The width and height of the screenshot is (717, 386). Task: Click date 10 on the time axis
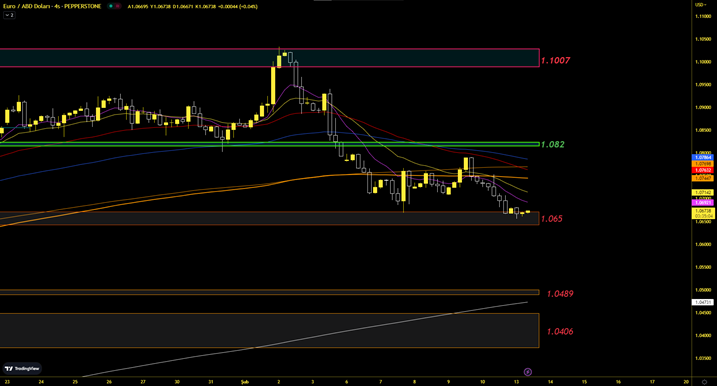click(x=482, y=382)
